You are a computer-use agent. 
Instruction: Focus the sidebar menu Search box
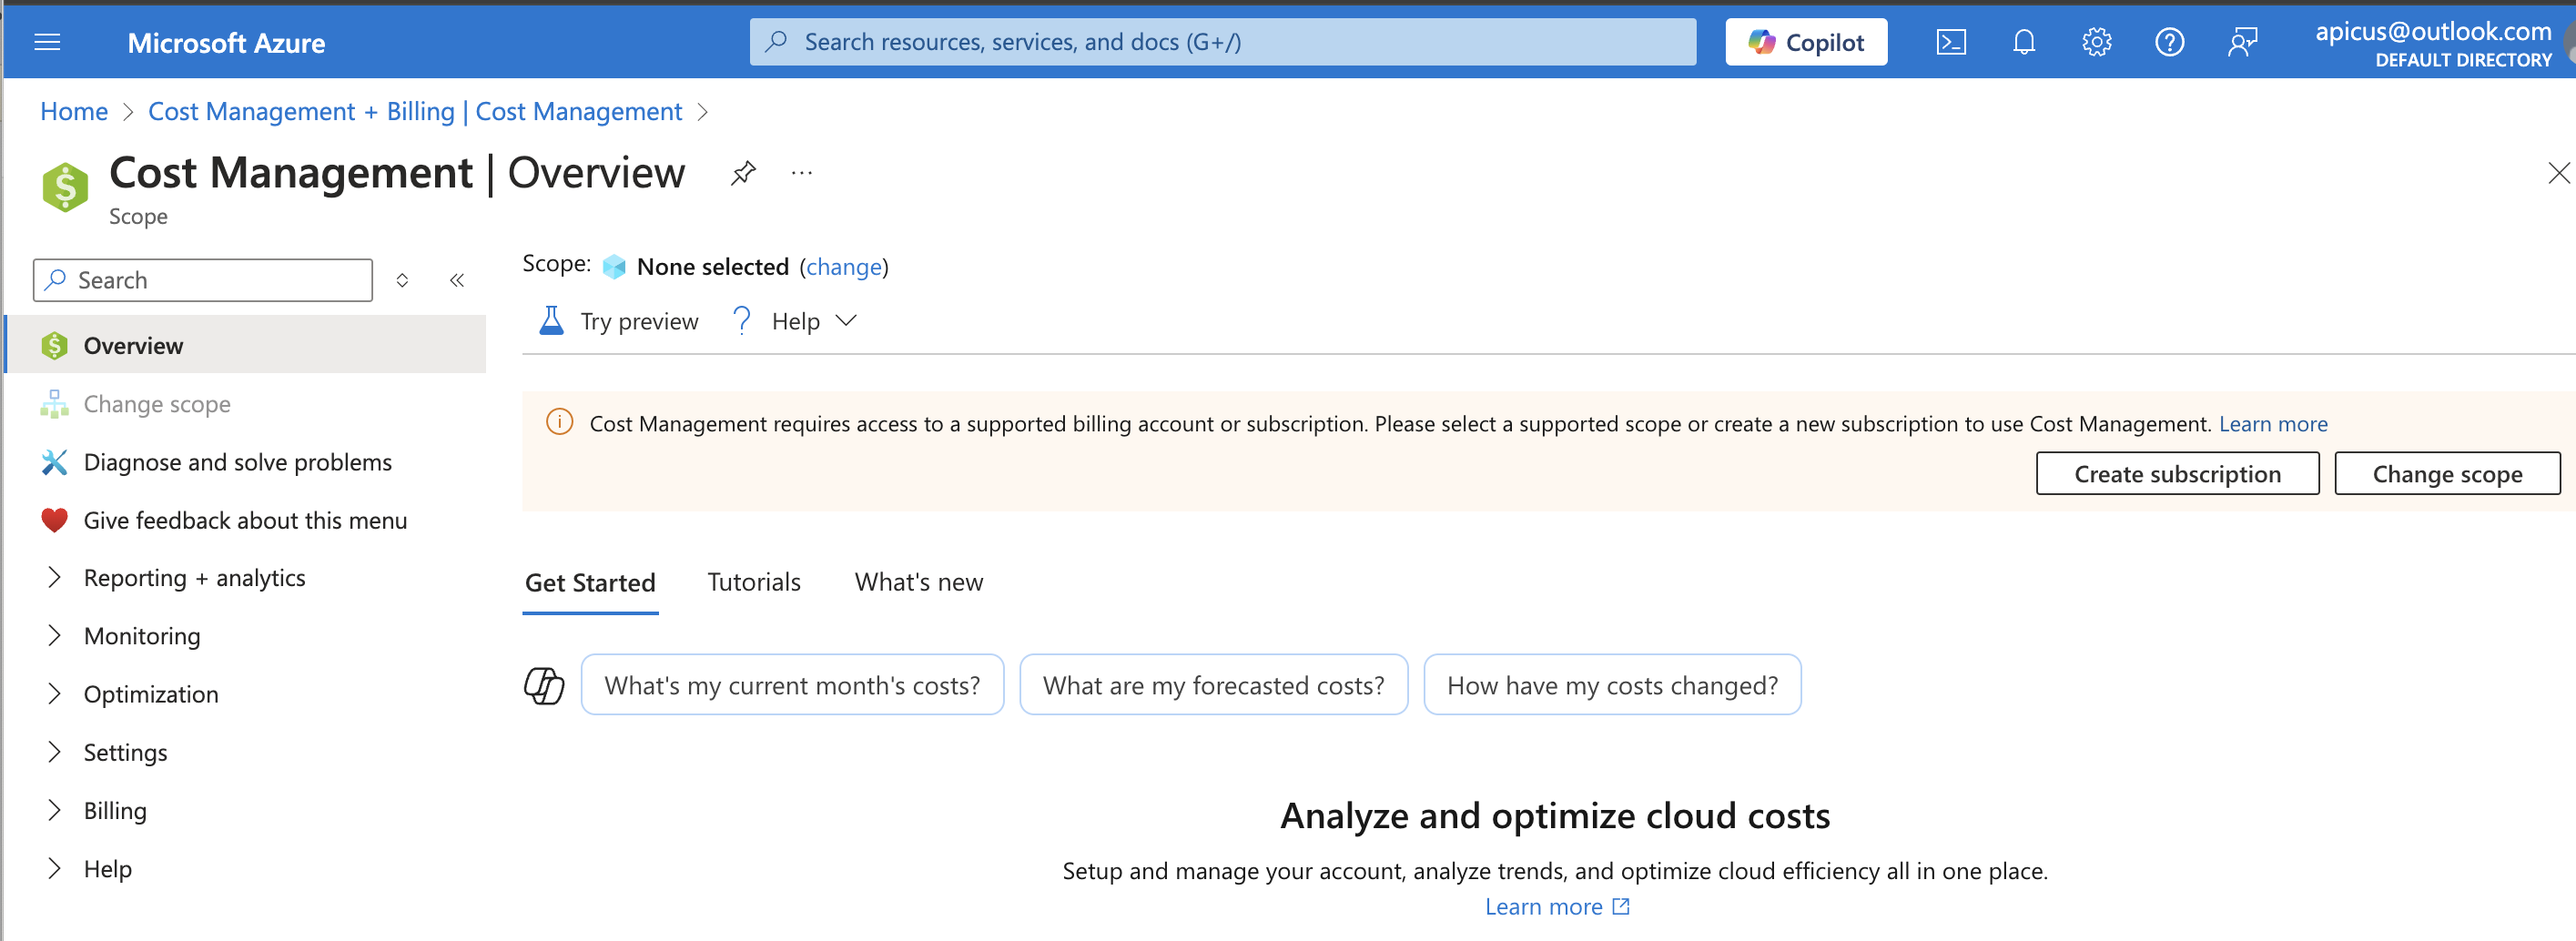[x=203, y=280]
